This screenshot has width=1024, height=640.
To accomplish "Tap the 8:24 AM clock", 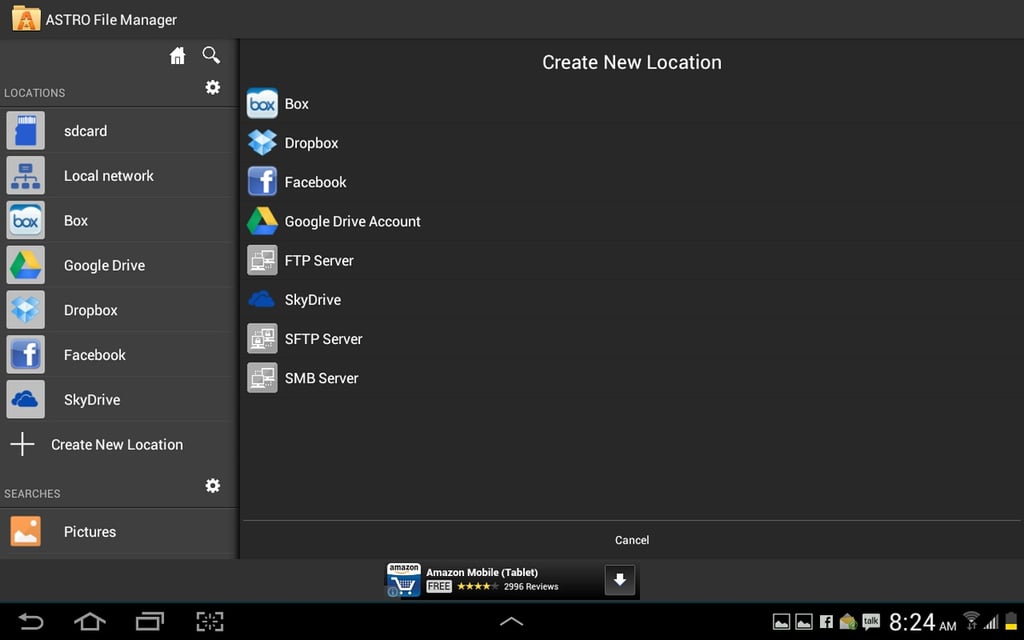I will tap(922, 622).
